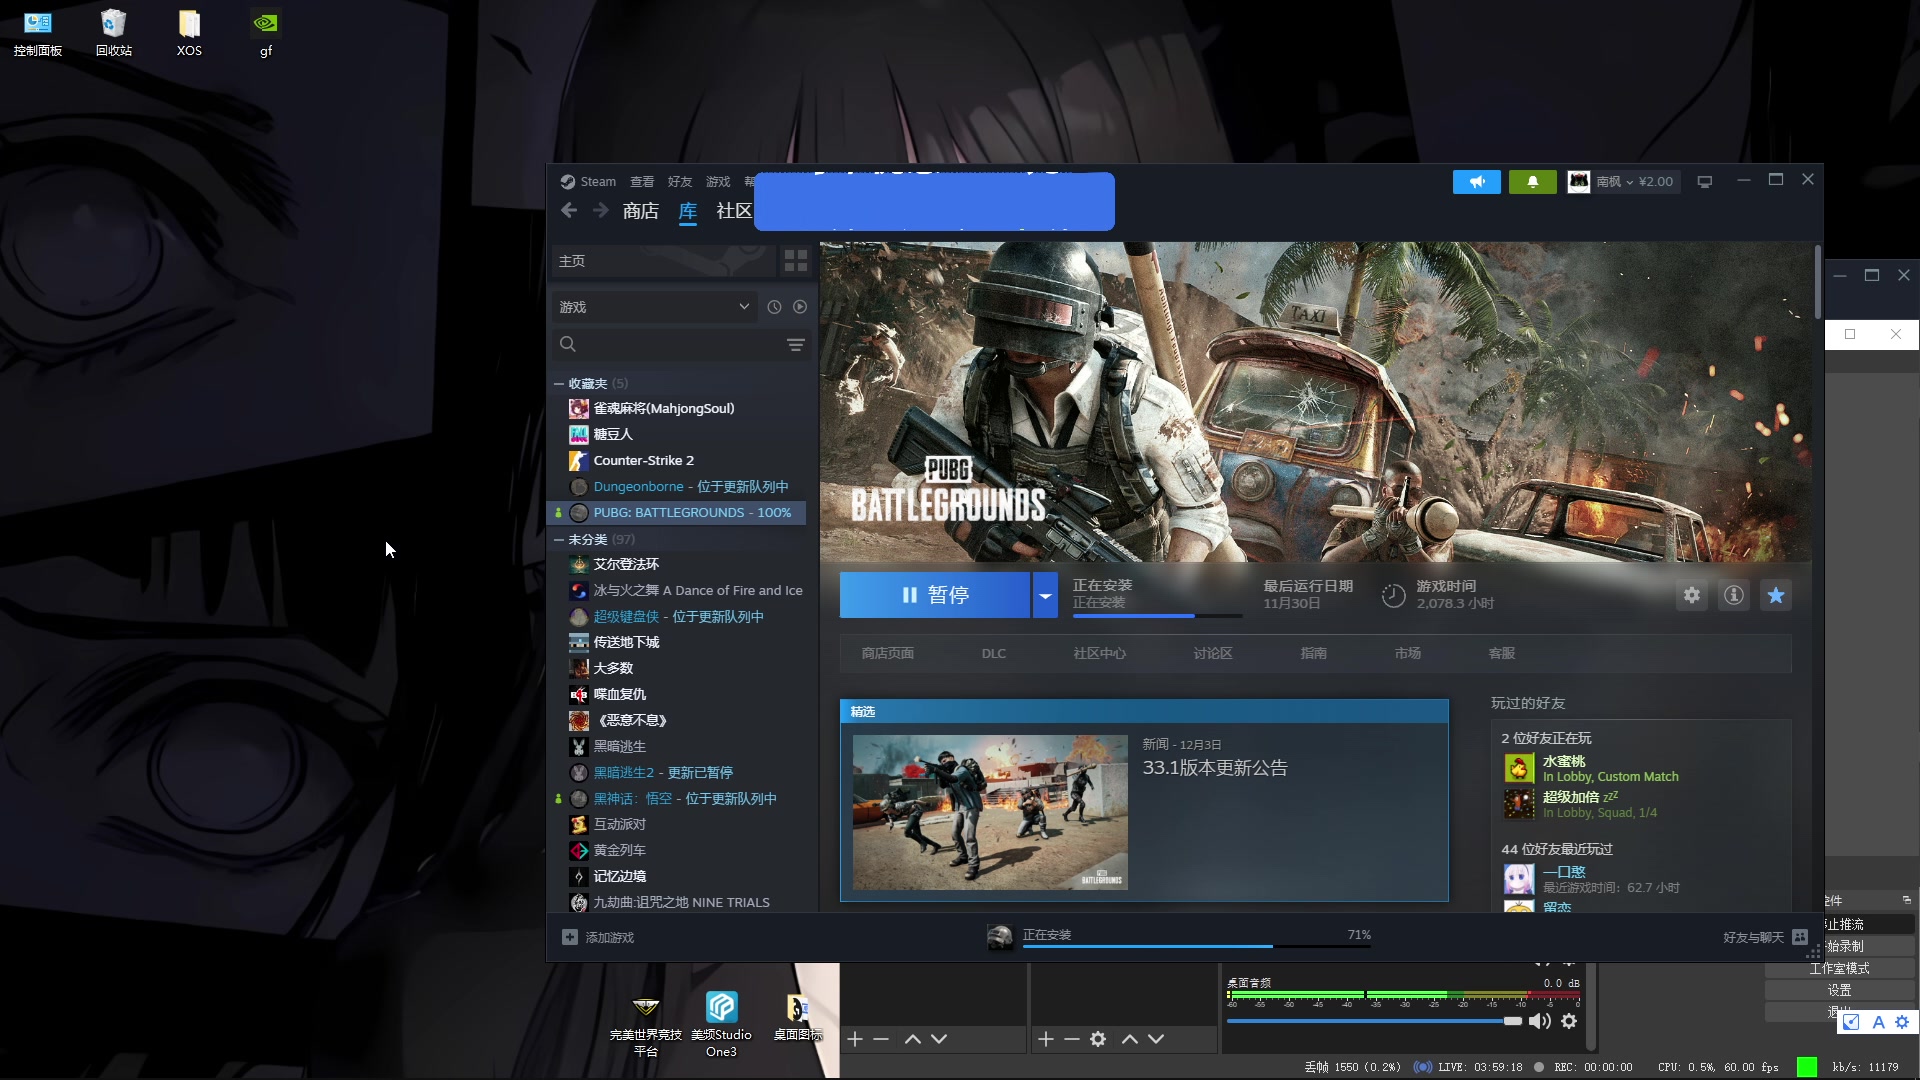Open the Steam announcements megaphone button
Viewport: 1920px width, 1080px height.
pyautogui.click(x=1476, y=182)
